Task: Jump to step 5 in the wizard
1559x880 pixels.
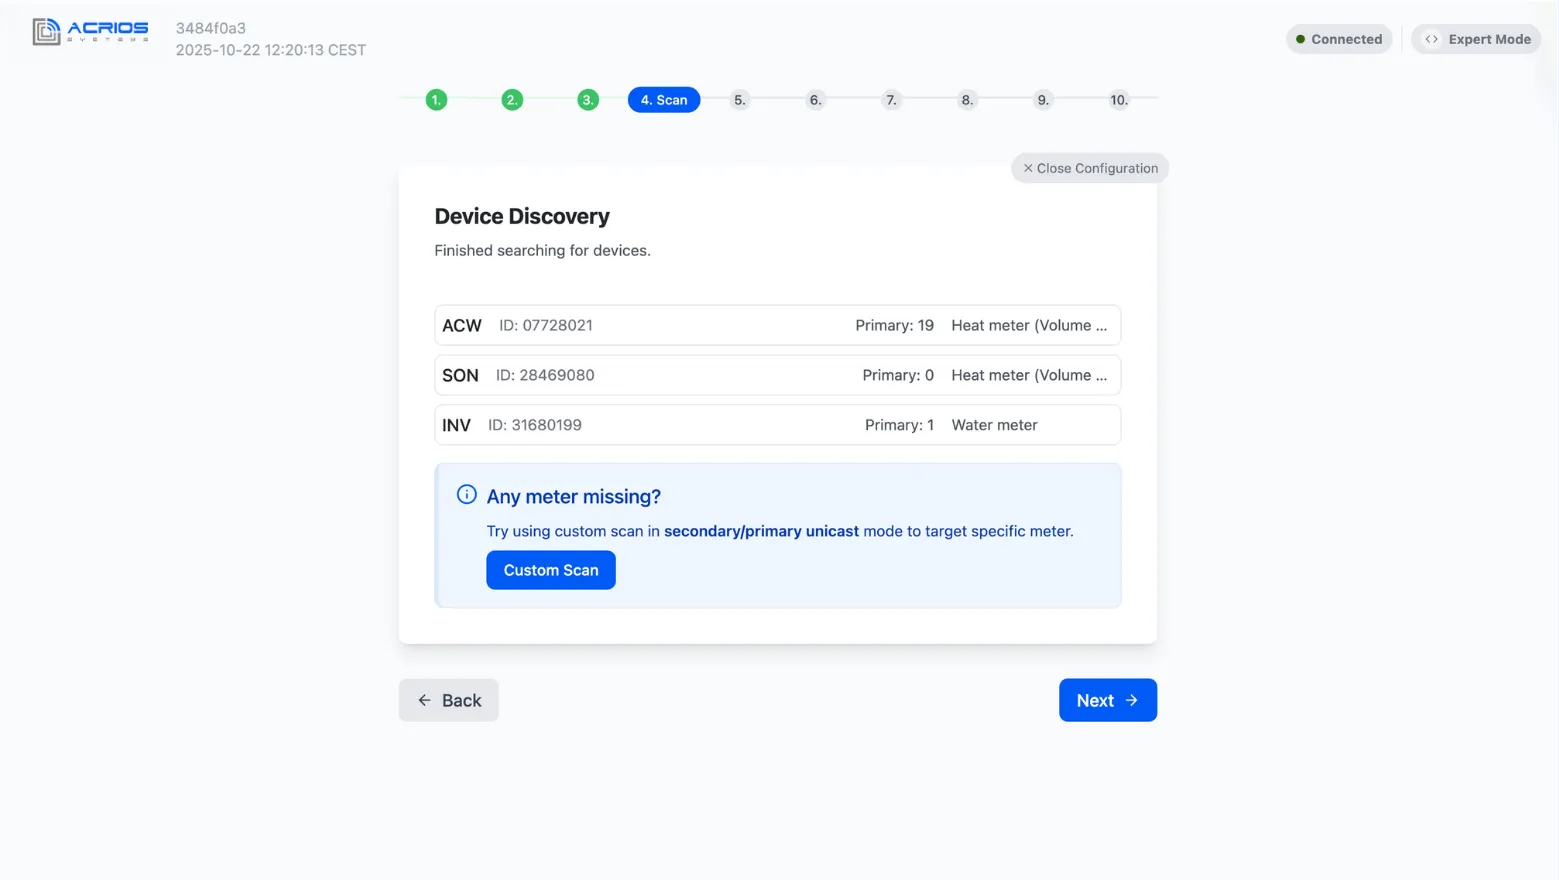Action: pyautogui.click(x=740, y=100)
